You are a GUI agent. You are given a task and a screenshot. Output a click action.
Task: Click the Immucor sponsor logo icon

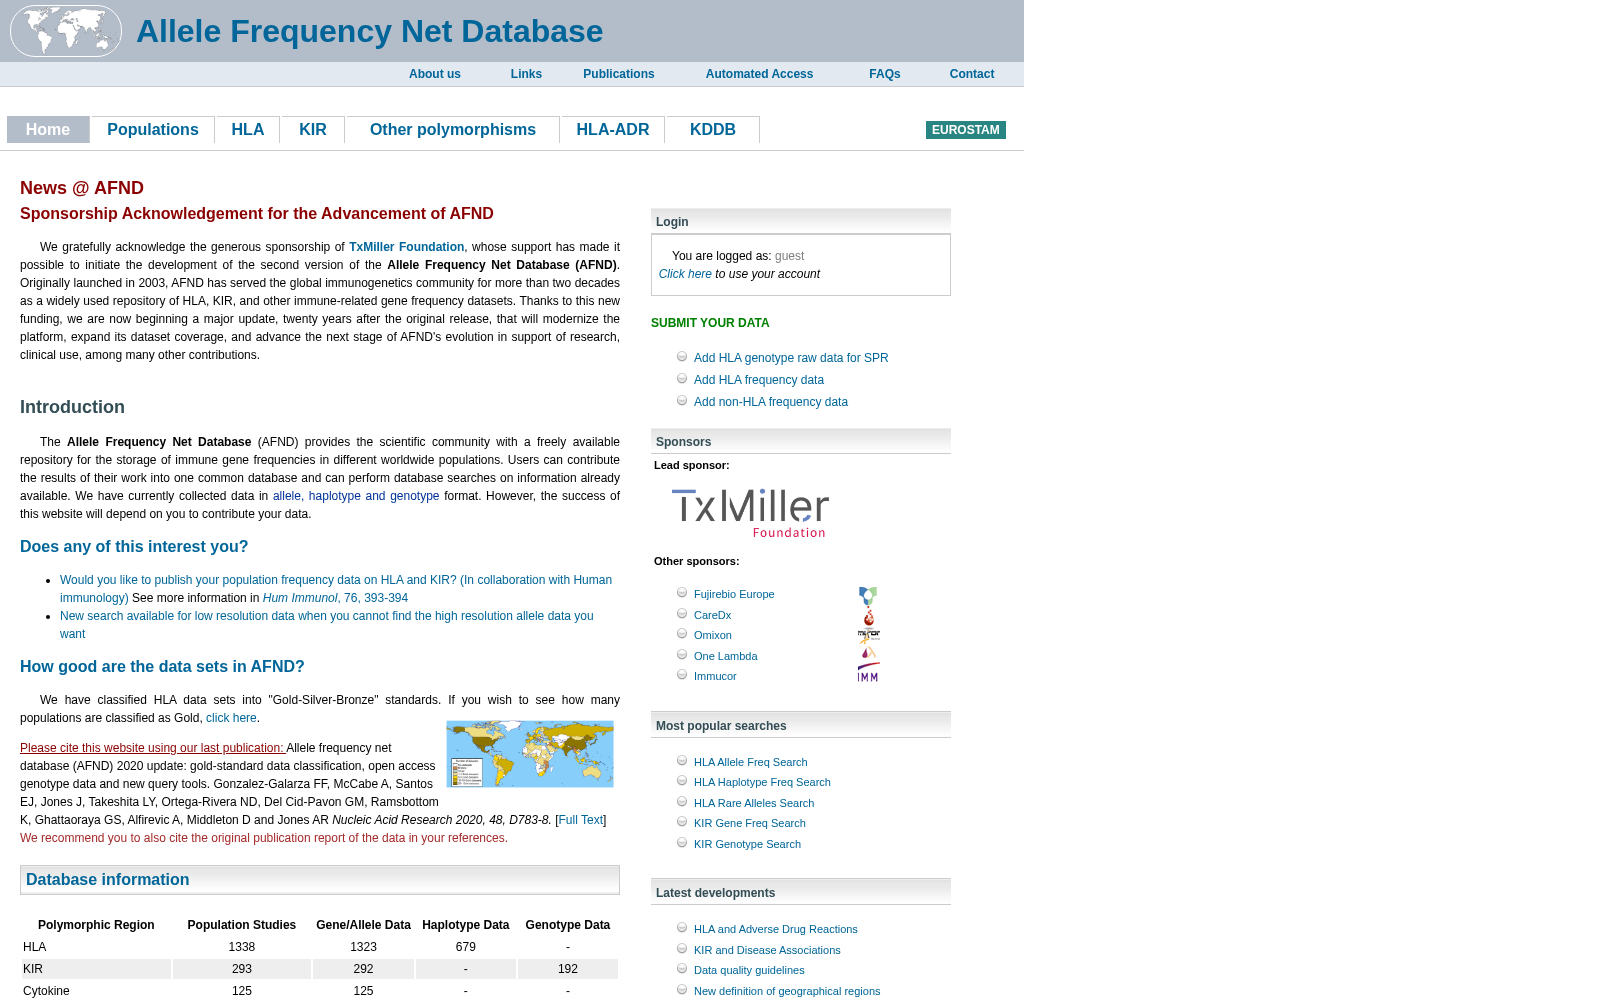868,673
